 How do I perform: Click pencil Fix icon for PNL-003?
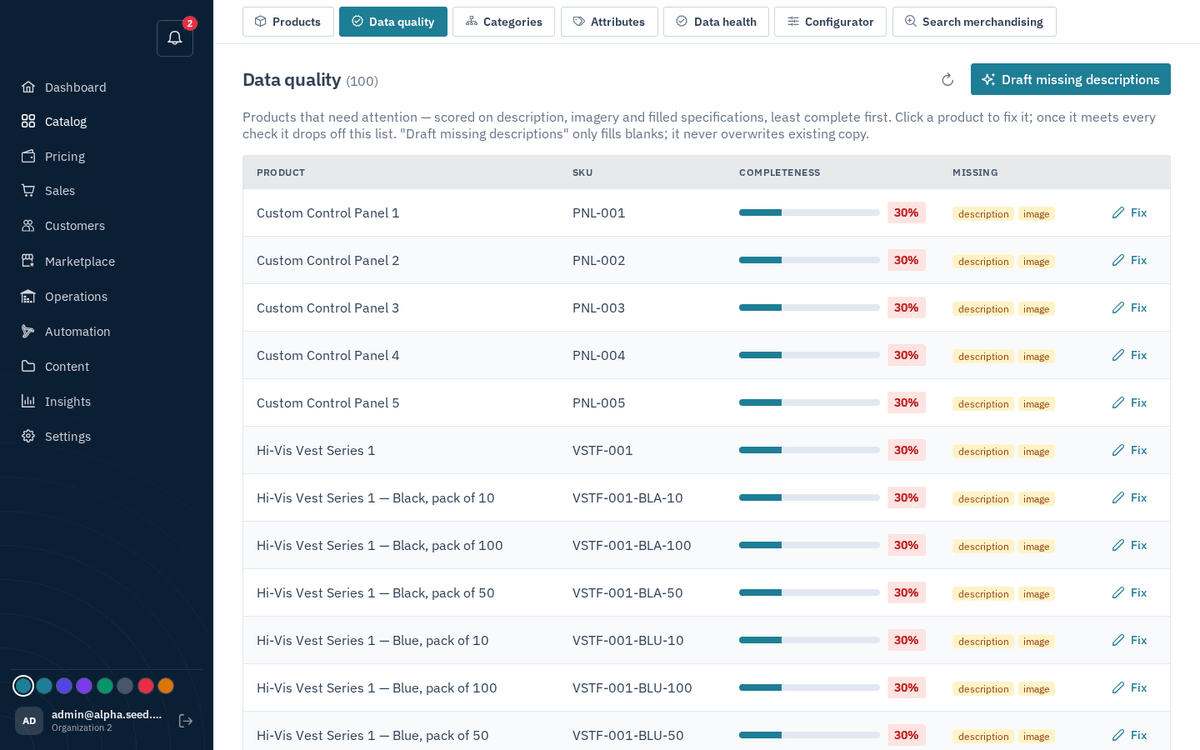tap(1118, 308)
